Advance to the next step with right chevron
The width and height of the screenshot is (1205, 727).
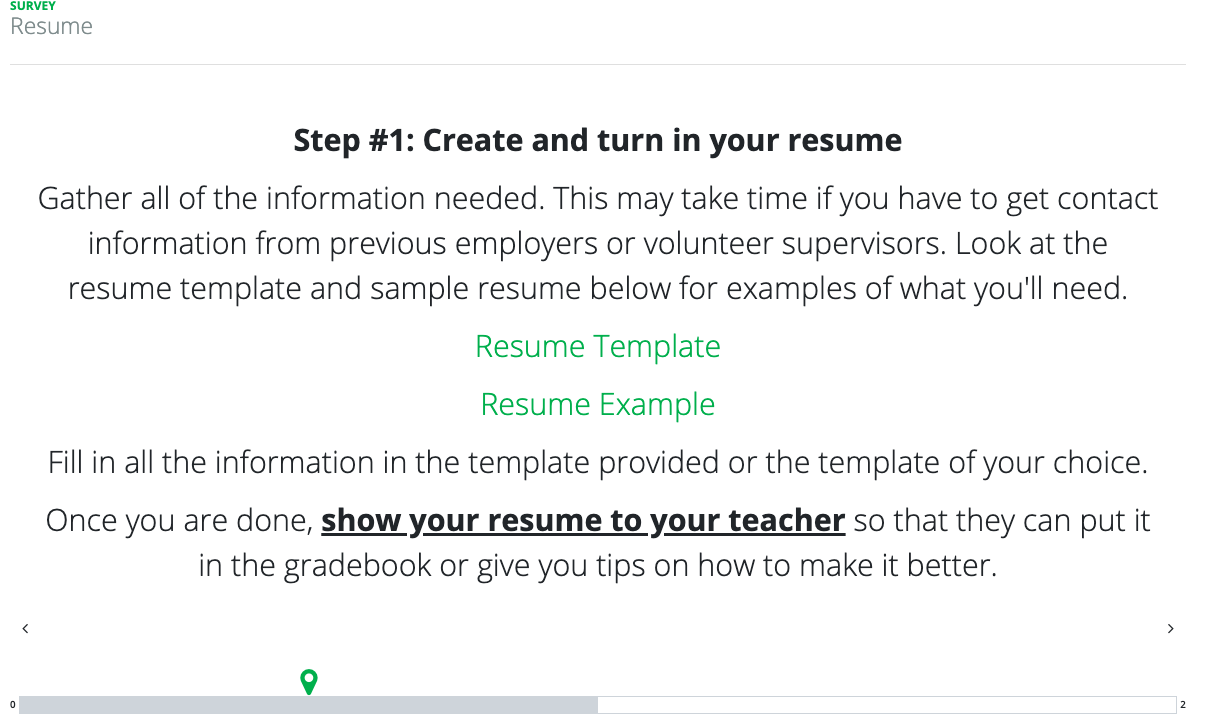(x=1171, y=629)
